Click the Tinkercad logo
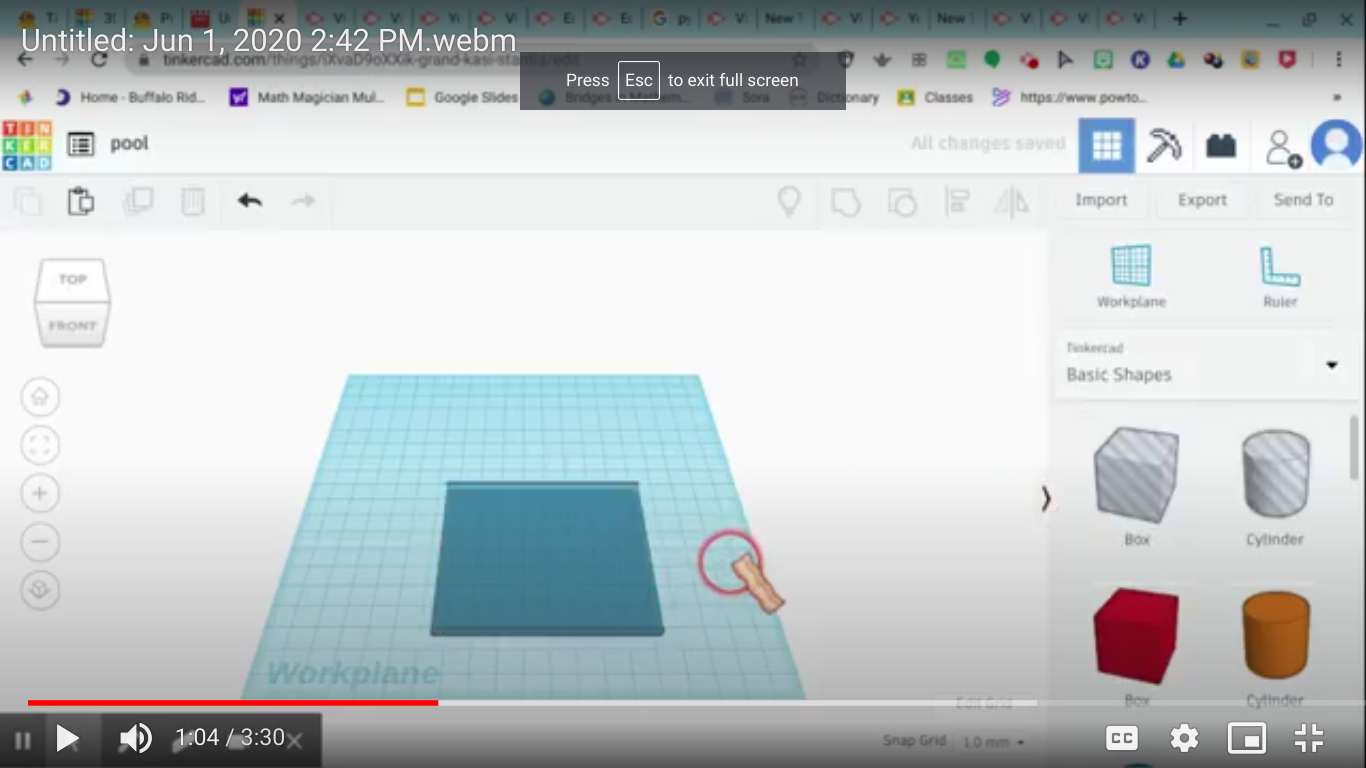 coord(27,145)
